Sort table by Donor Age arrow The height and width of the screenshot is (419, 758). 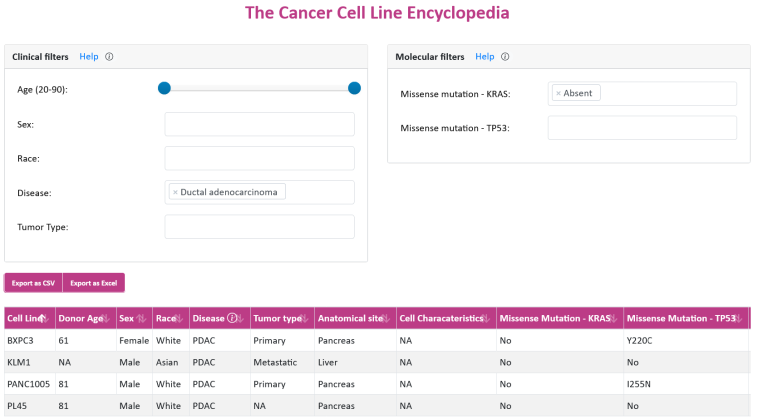(105, 319)
